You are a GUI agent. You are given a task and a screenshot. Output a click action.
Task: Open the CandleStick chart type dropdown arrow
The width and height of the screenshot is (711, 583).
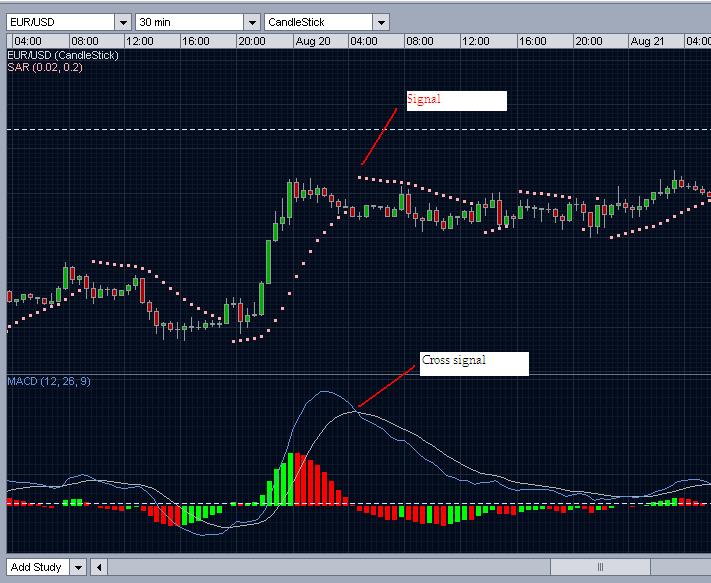(381, 22)
